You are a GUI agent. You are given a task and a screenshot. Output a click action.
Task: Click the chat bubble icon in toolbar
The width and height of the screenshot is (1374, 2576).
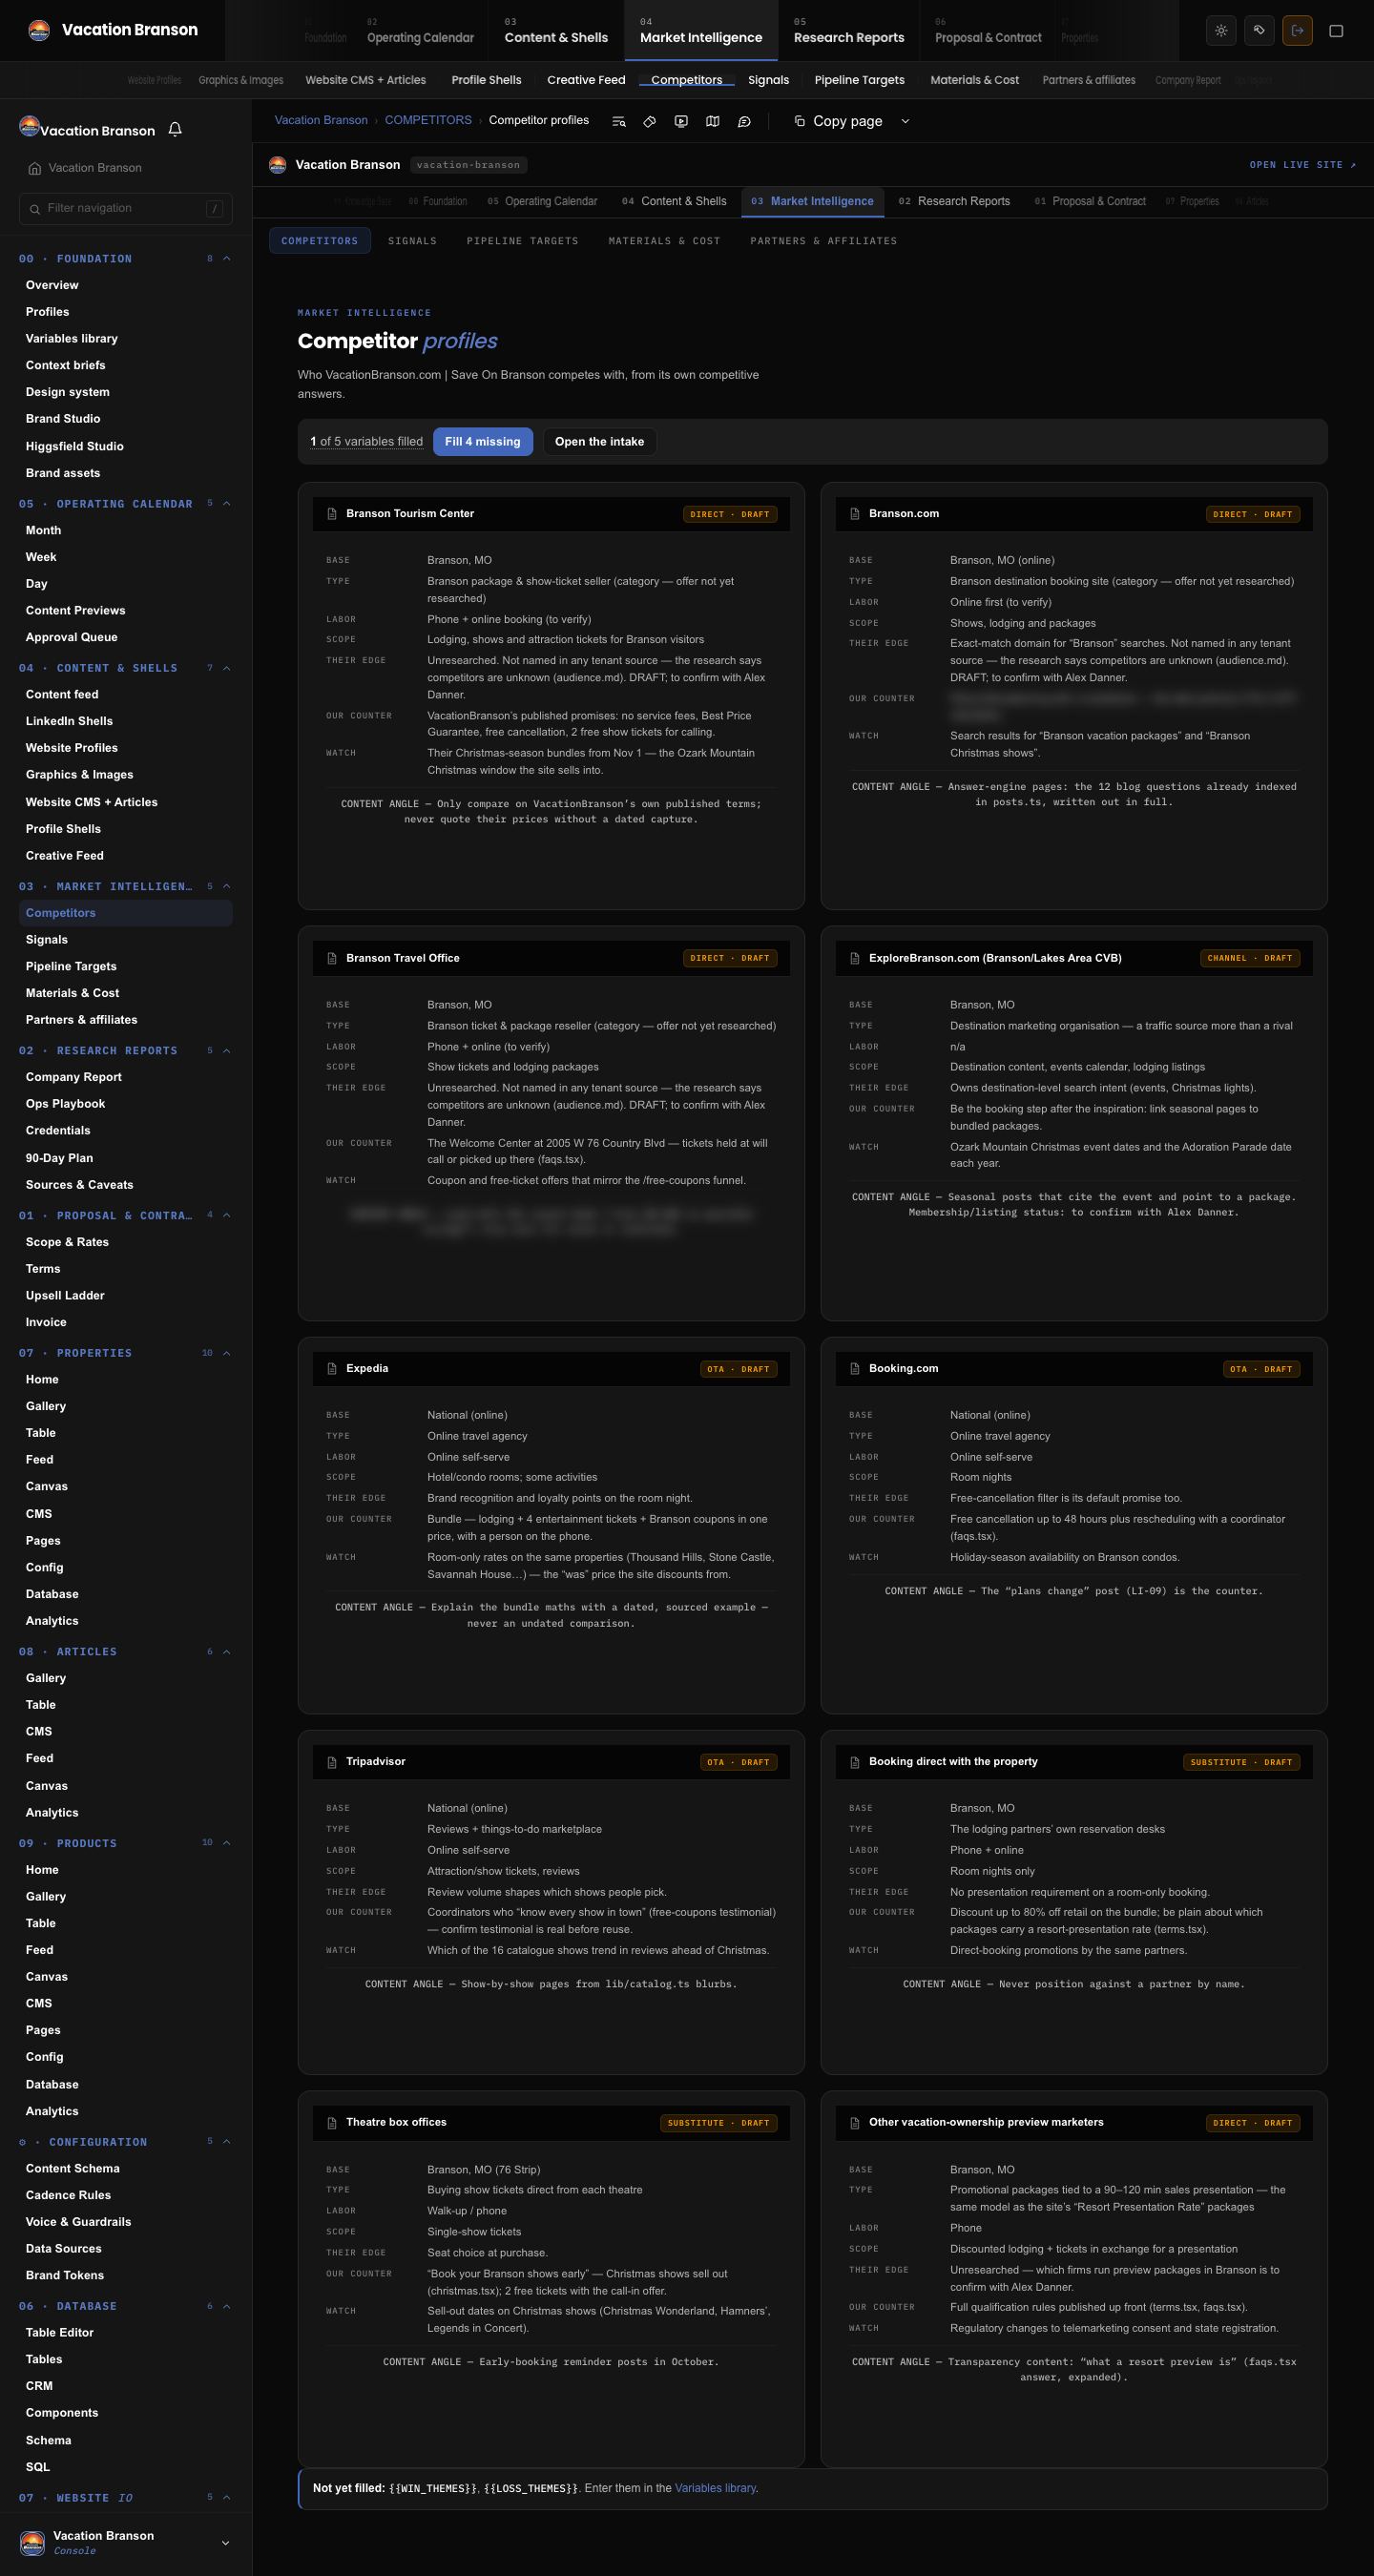pos(744,121)
